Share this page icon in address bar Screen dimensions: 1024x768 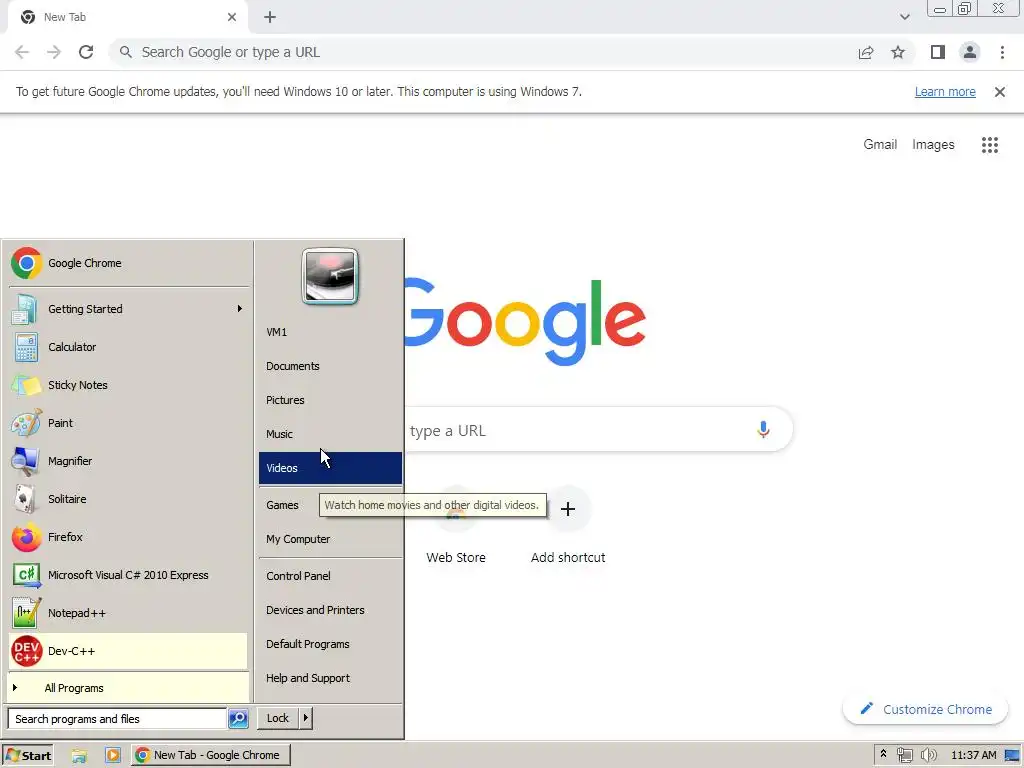tap(866, 52)
